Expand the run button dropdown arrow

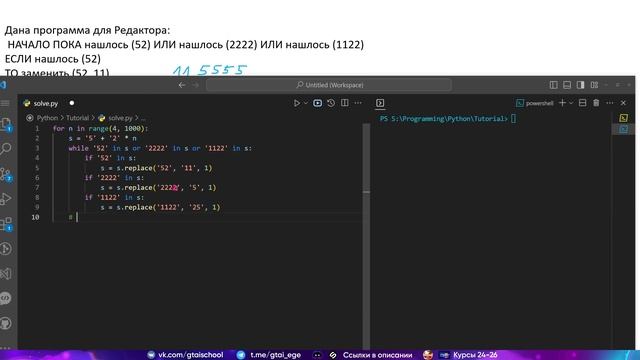coord(306,103)
